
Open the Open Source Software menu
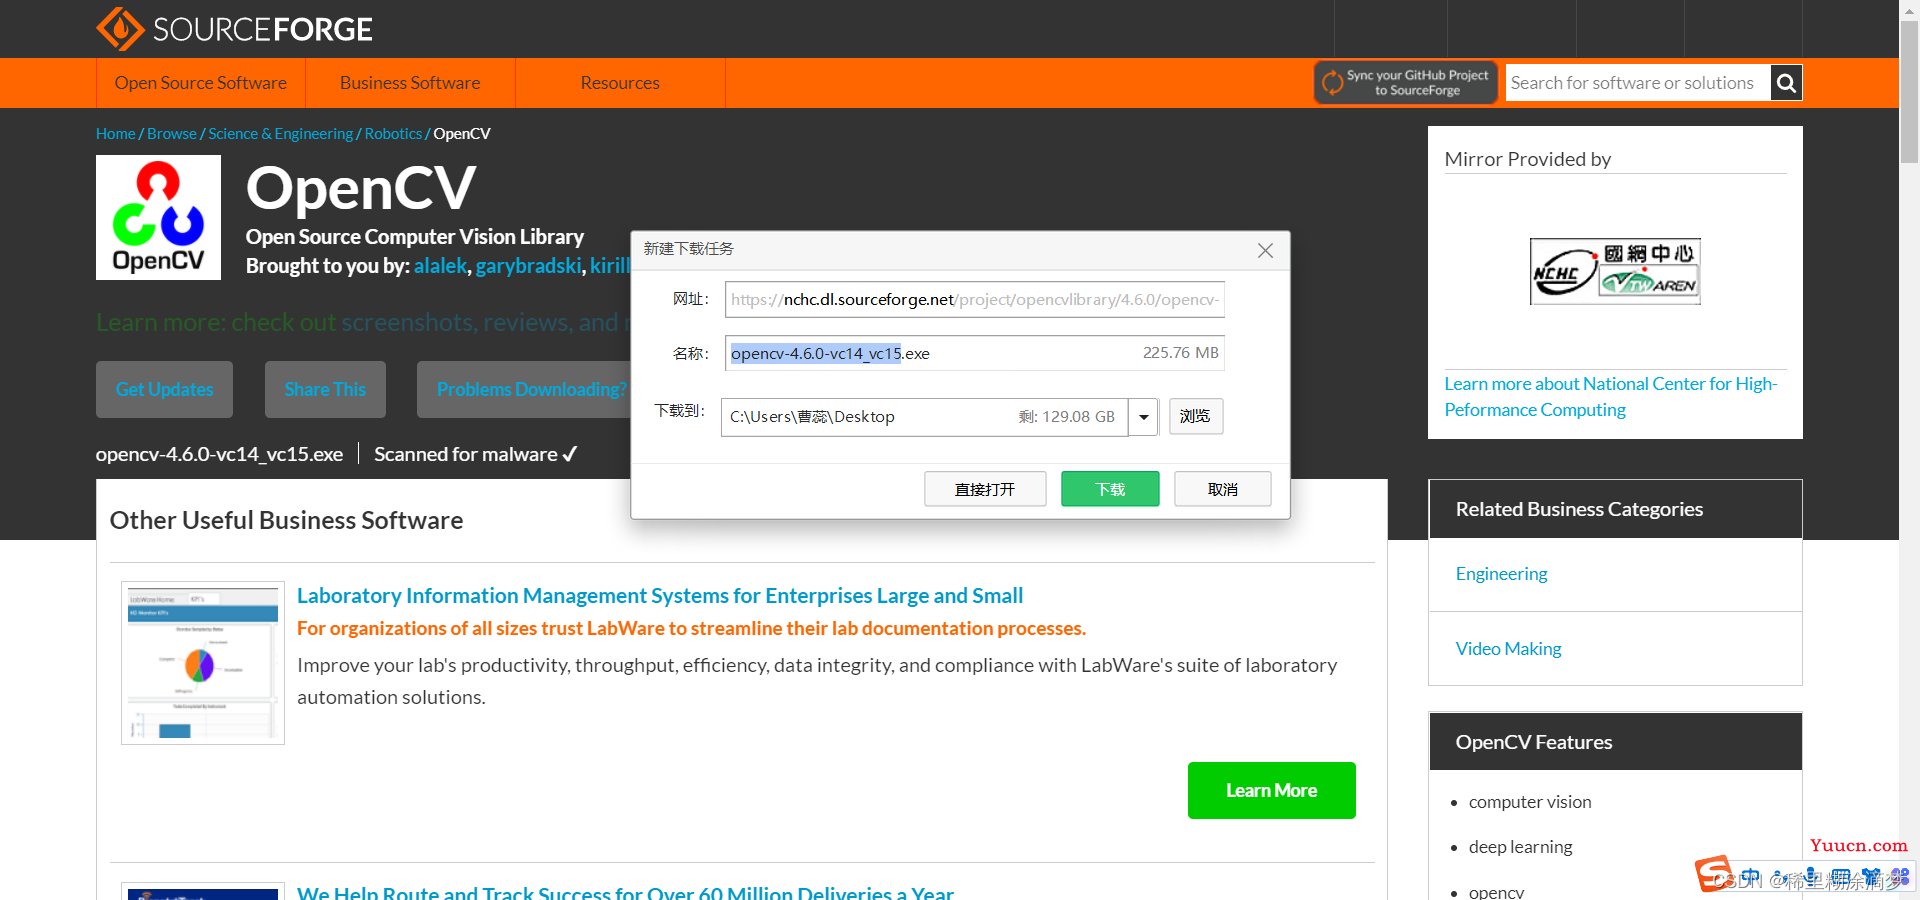click(x=201, y=83)
